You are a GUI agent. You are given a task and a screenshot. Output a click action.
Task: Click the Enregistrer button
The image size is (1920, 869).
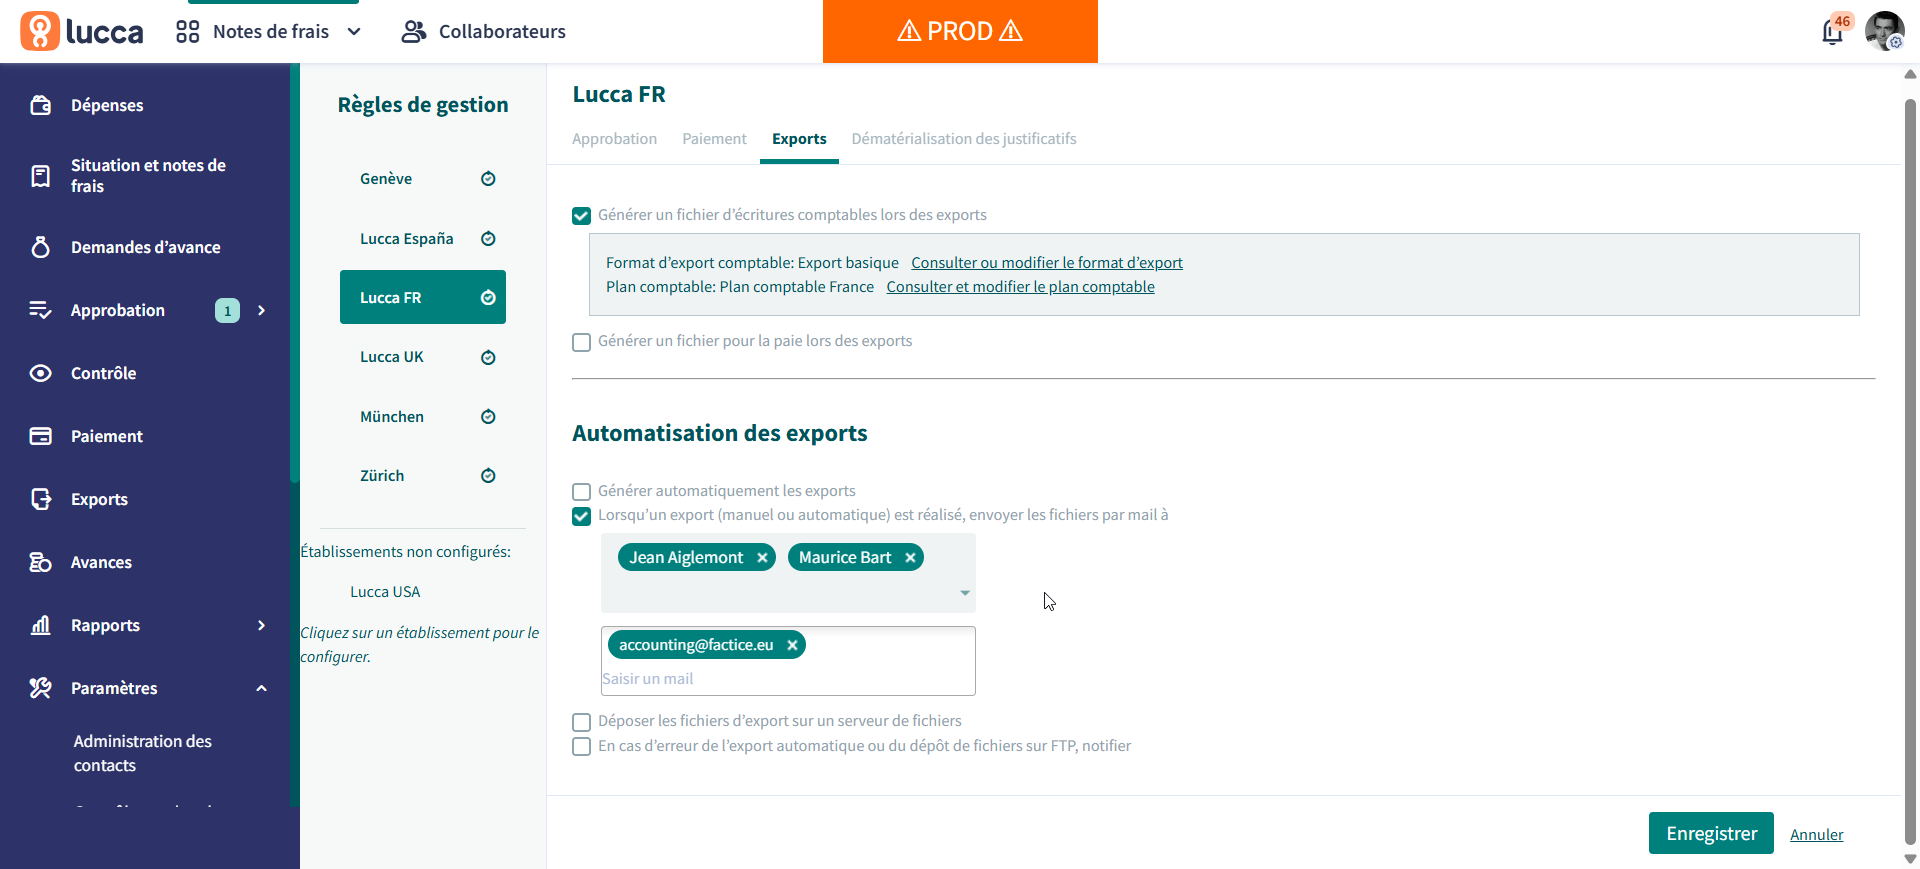pos(1711,833)
